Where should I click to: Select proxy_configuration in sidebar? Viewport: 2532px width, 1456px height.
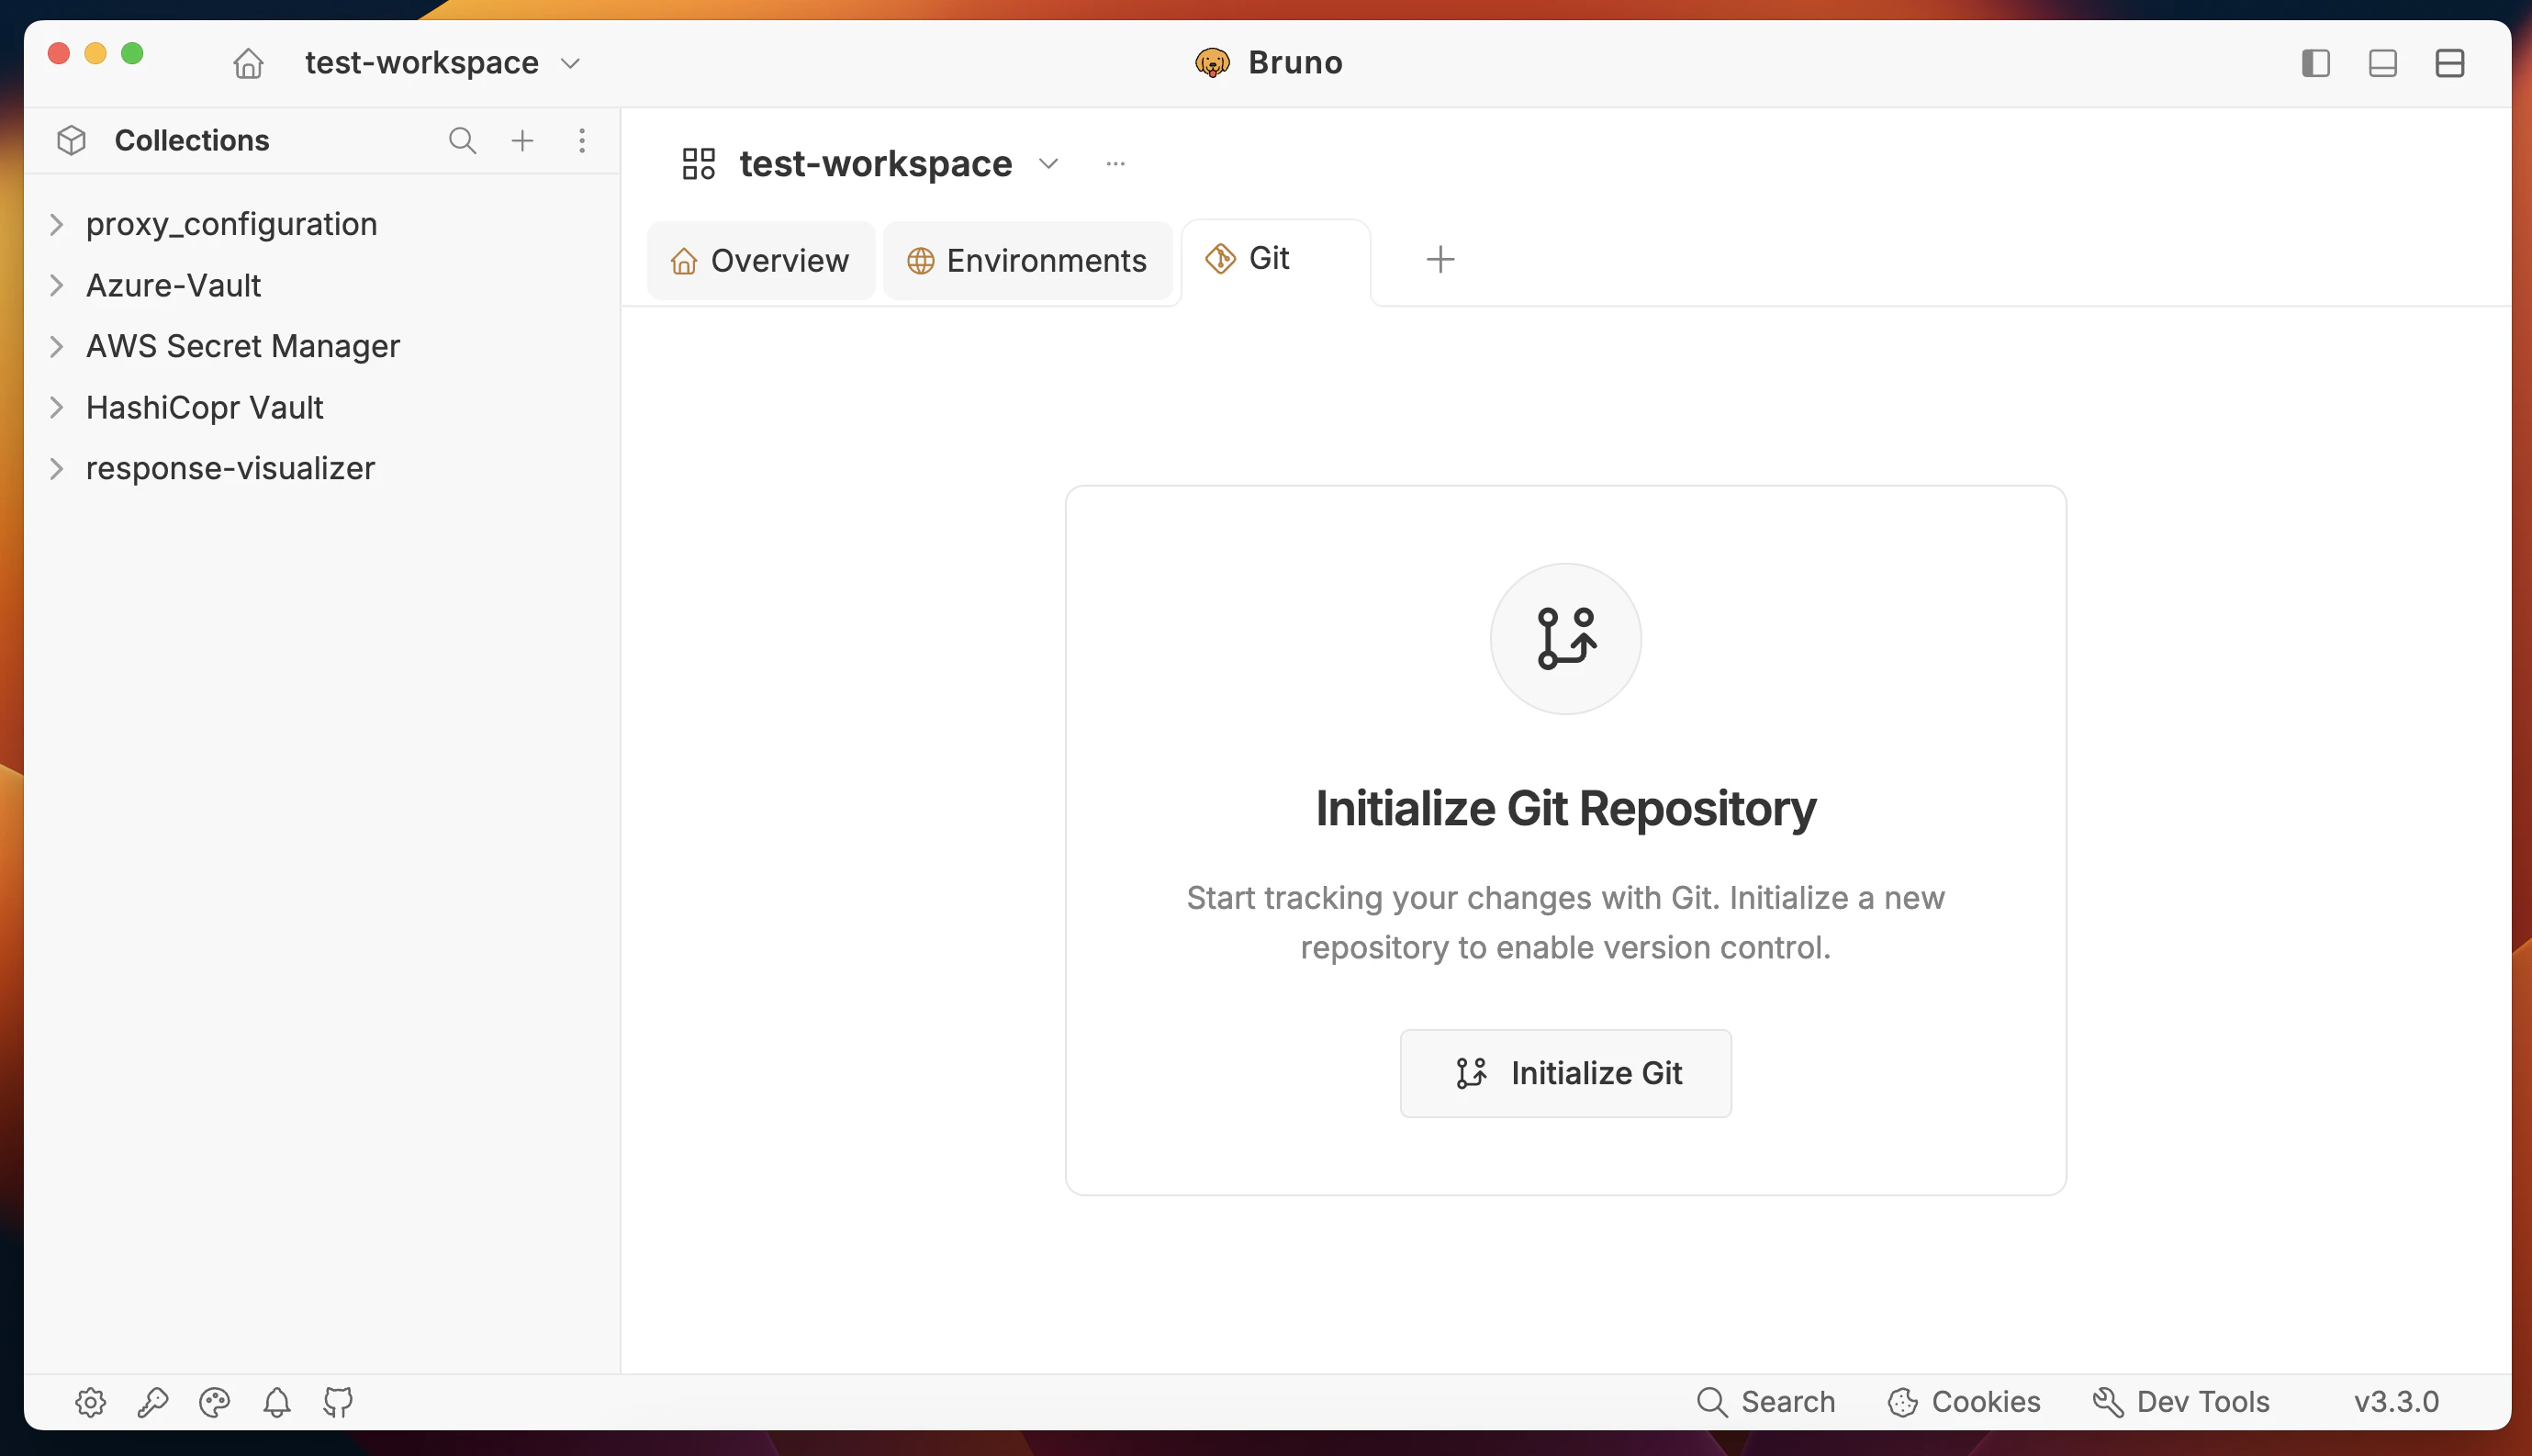(232, 224)
